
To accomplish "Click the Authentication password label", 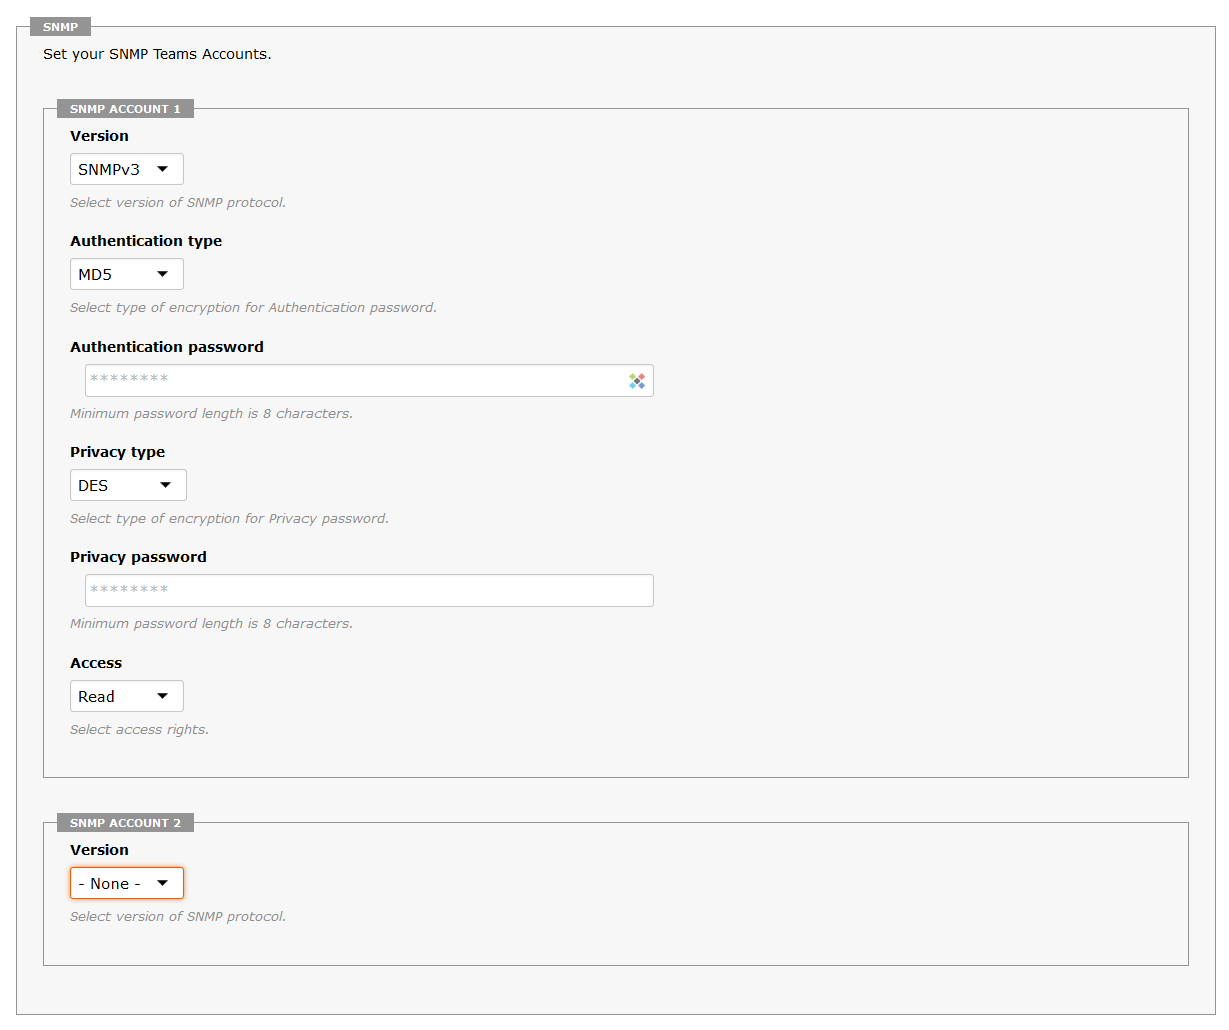I will click(x=167, y=347).
